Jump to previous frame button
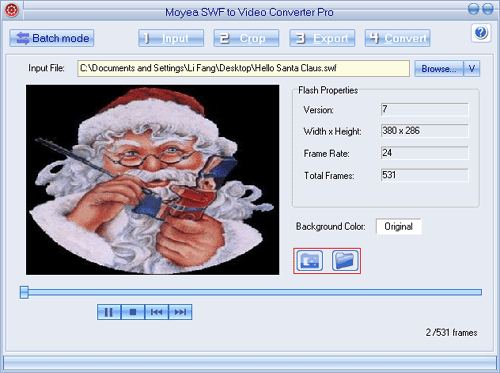Image resolution: width=500 pixels, height=373 pixels. click(x=157, y=312)
